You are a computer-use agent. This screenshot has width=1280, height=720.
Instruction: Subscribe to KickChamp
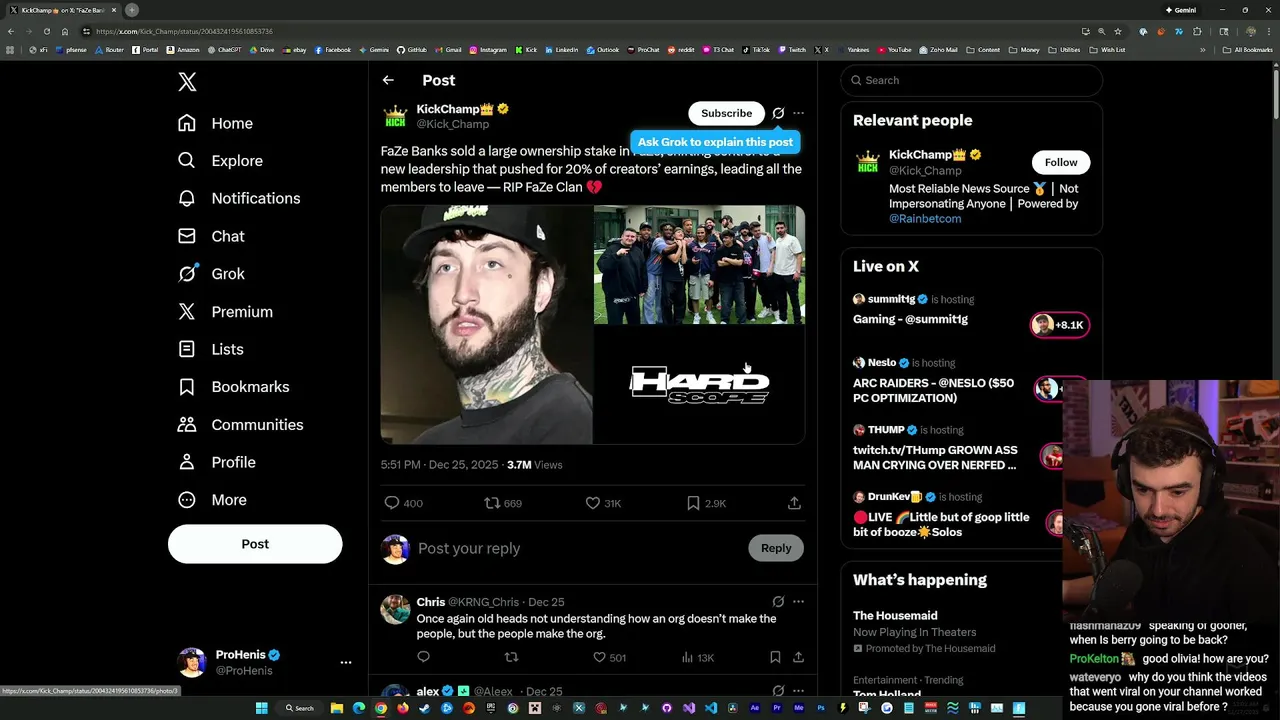click(x=726, y=113)
